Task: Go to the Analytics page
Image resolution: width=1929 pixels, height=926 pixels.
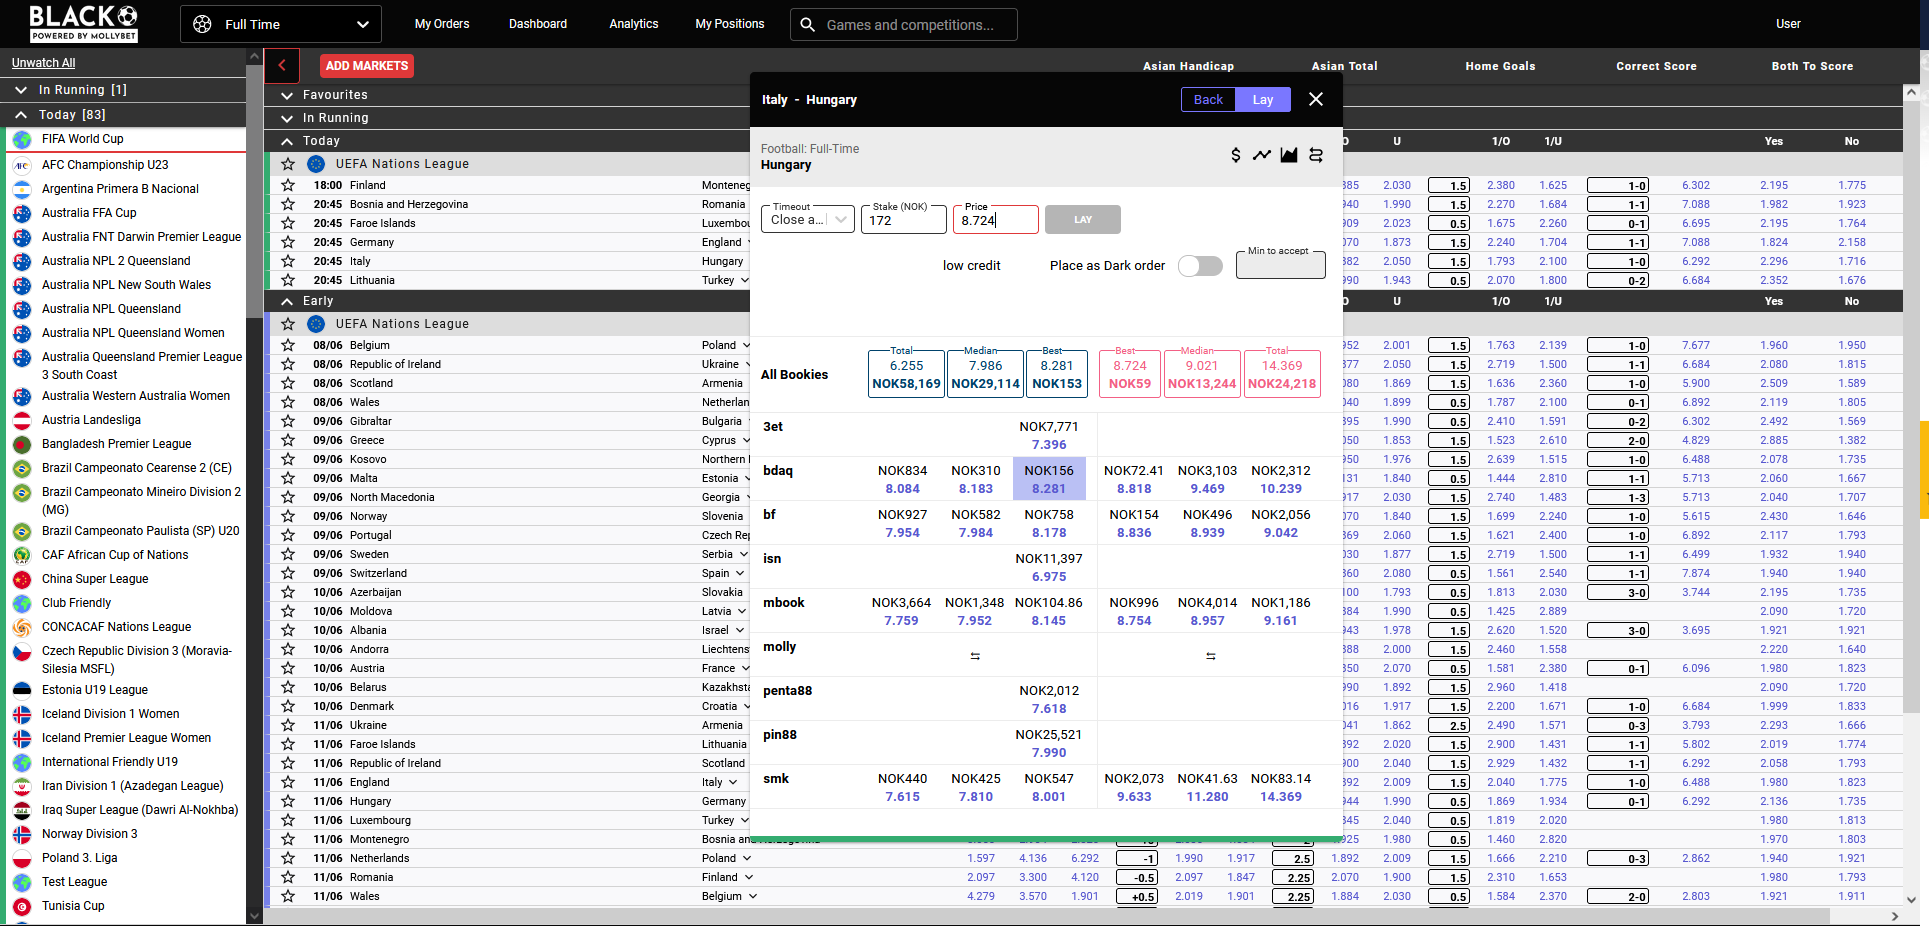Action: point(633,24)
